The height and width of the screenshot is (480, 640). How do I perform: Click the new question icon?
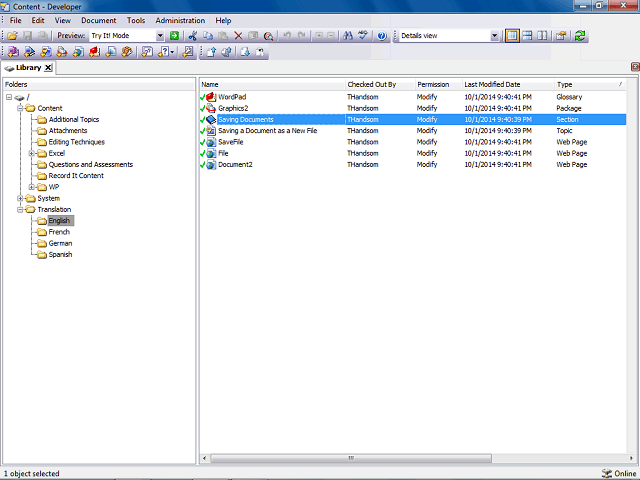147,52
